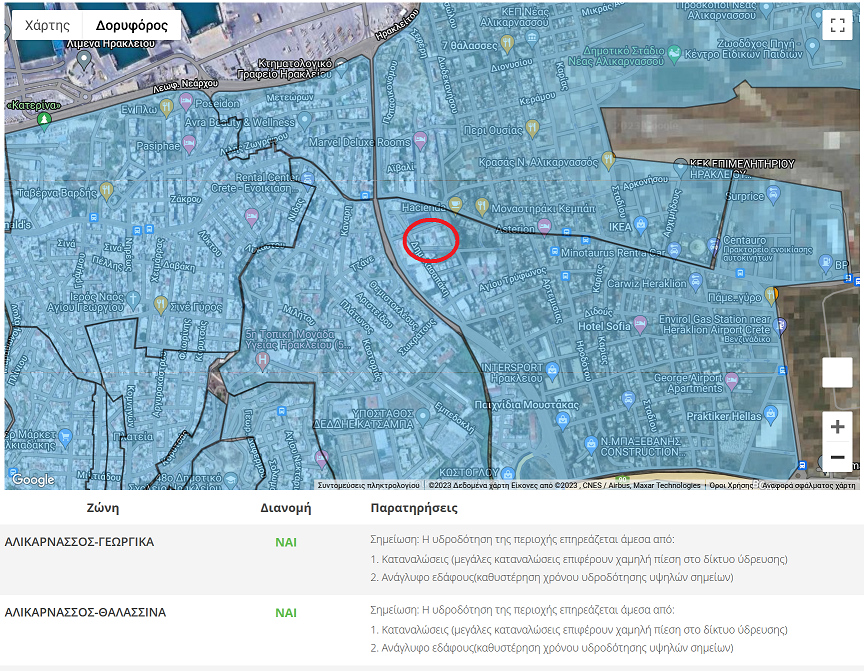Select the Δορυφόρος satellite view tab
Screen dimensions: 864x671
(x=131, y=25)
